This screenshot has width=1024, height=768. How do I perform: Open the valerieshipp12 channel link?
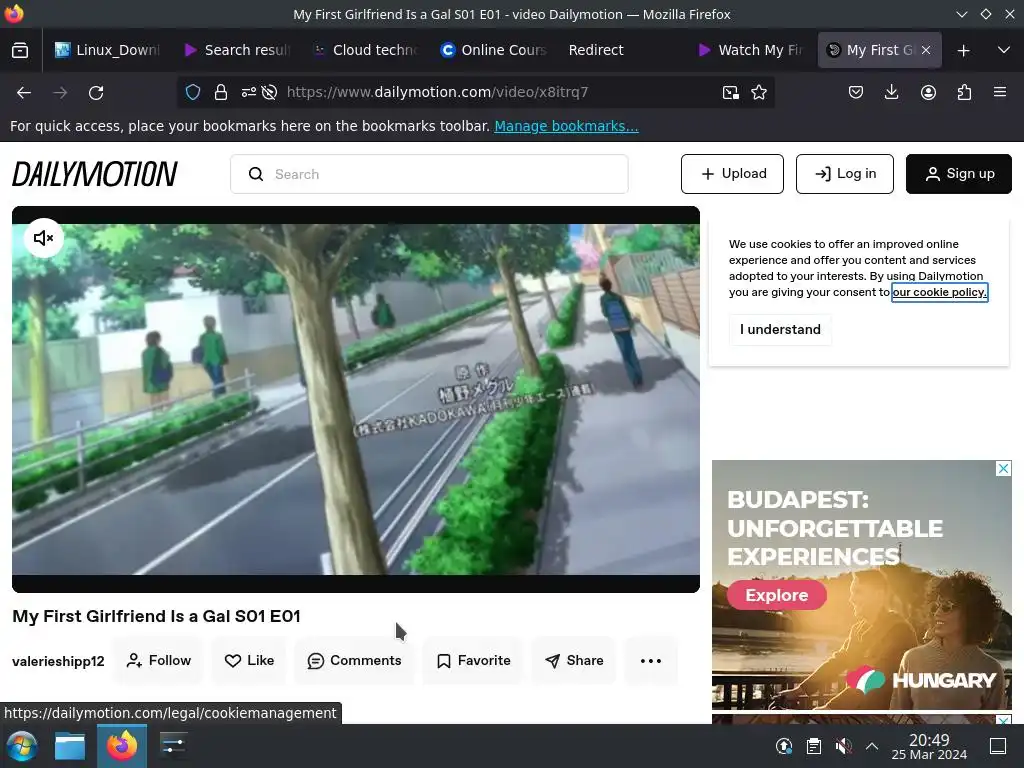click(x=58, y=661)
